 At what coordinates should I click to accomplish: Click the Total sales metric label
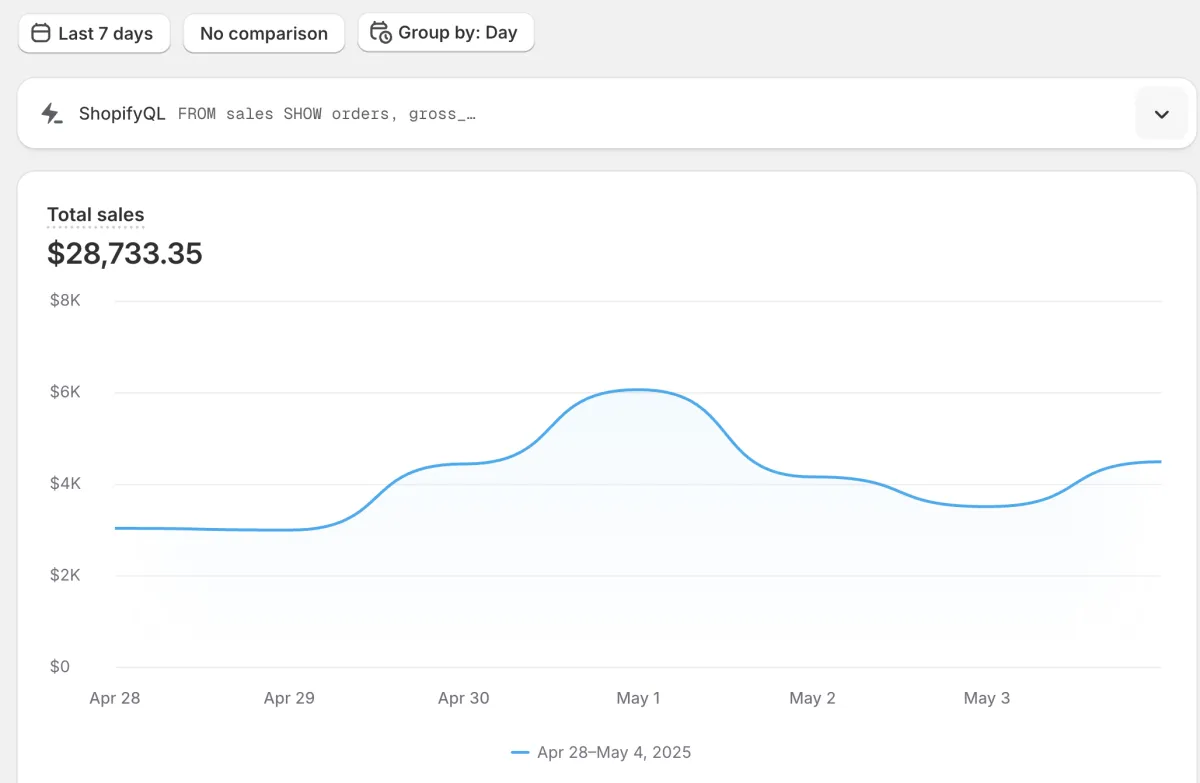point(96,215)
